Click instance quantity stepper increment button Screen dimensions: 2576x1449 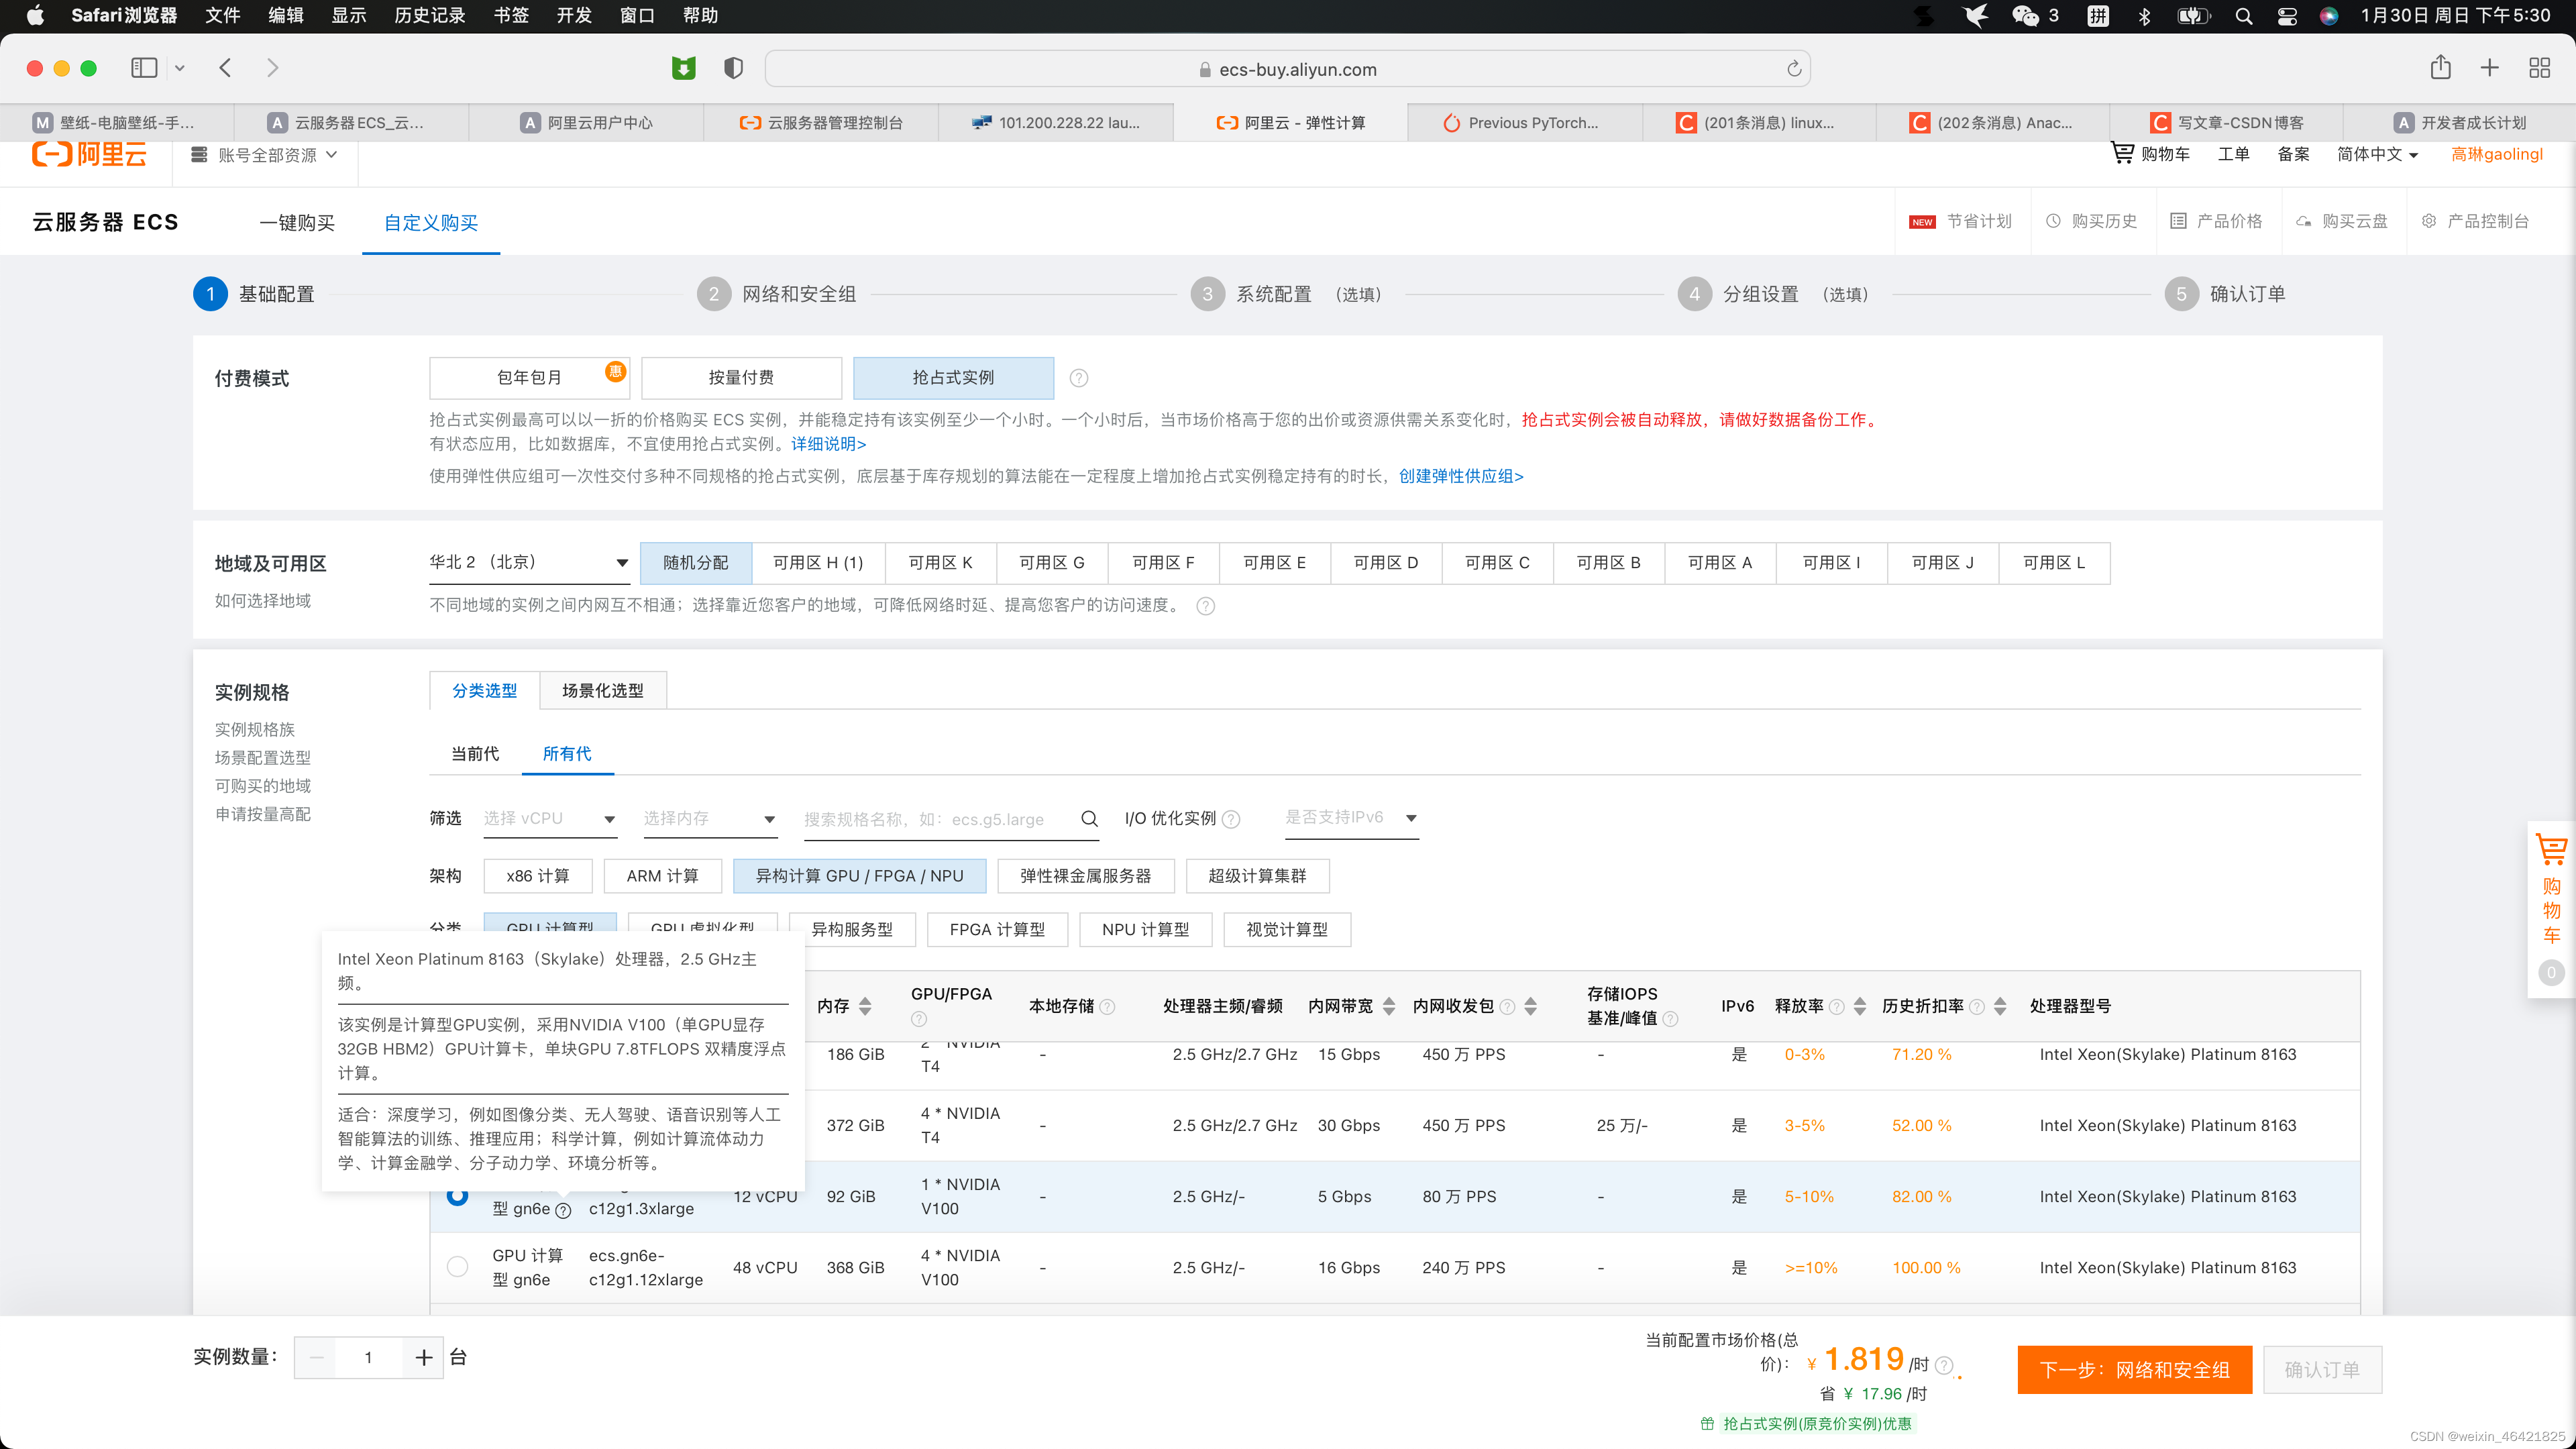pyautogui.click(x=423, y=1355)
